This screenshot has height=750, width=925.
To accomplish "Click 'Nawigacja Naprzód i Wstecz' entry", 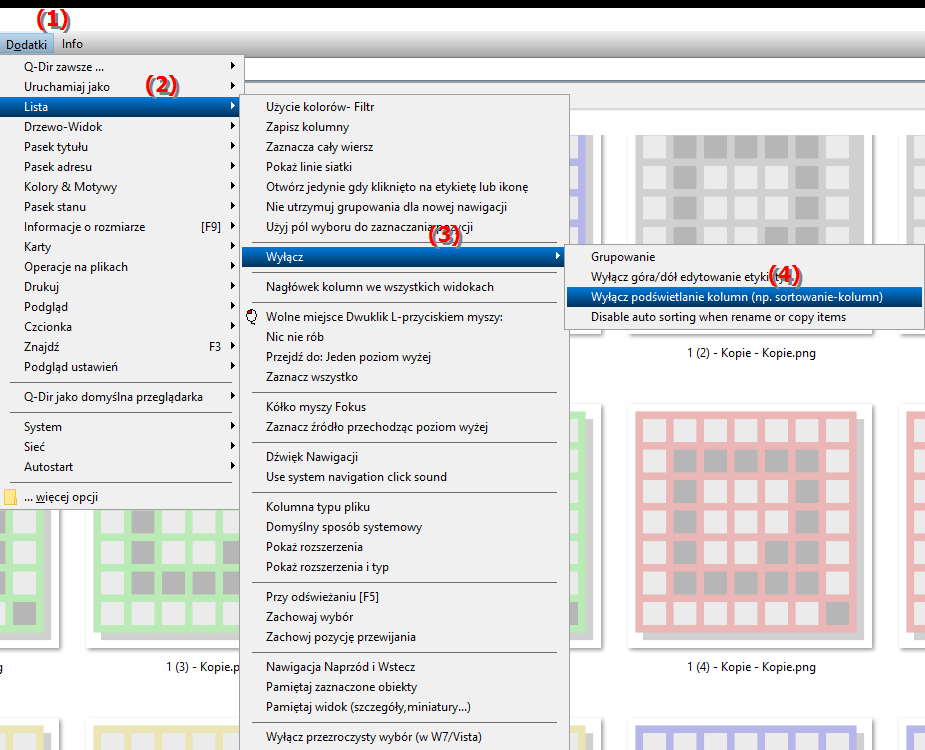I will (x=404, y=667).
